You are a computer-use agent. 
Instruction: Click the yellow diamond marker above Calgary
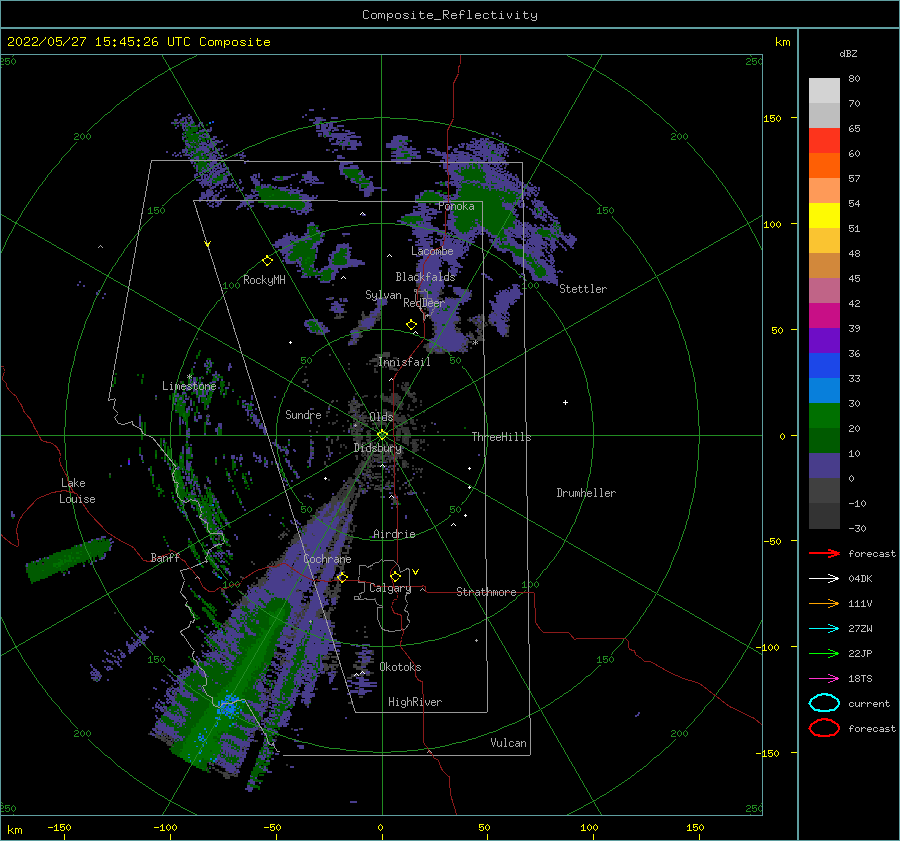pyautogui.click(x=395, y=576)
